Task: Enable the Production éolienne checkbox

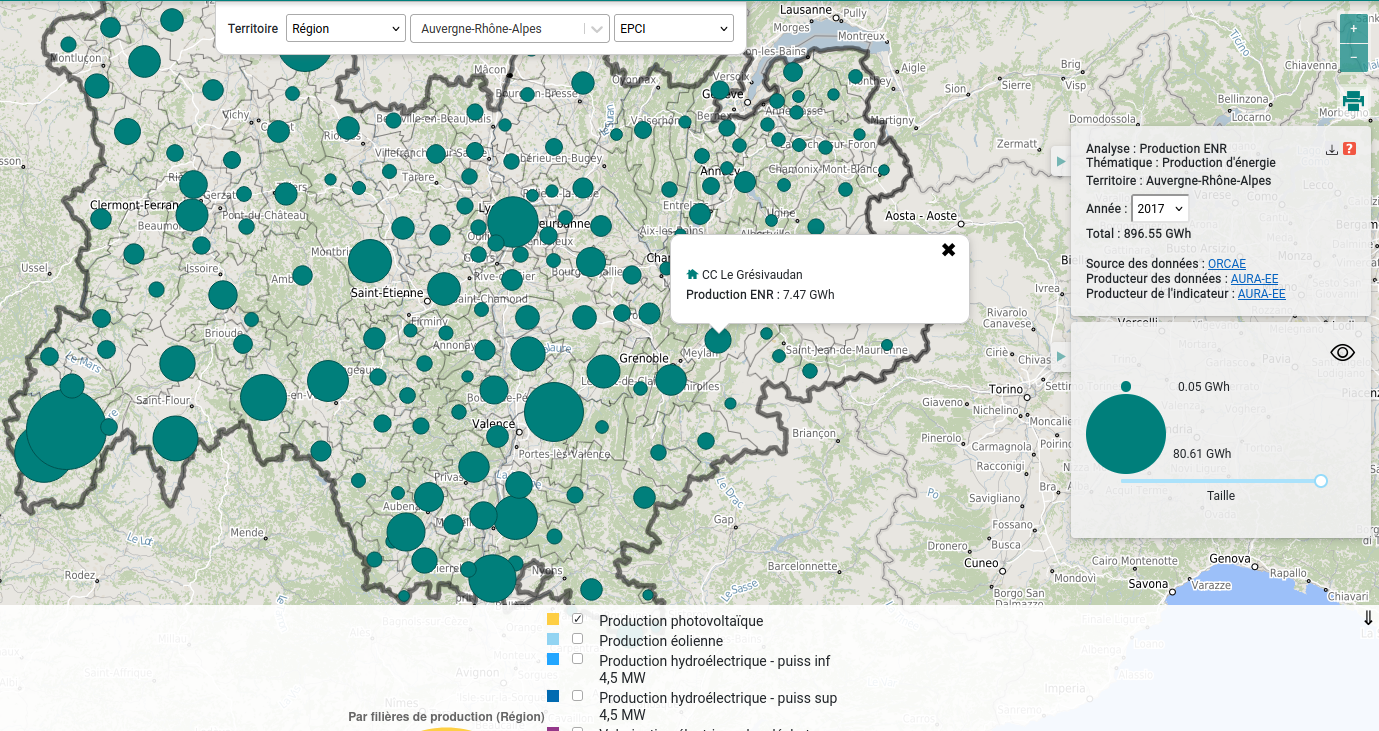Action: pos(577,639)
